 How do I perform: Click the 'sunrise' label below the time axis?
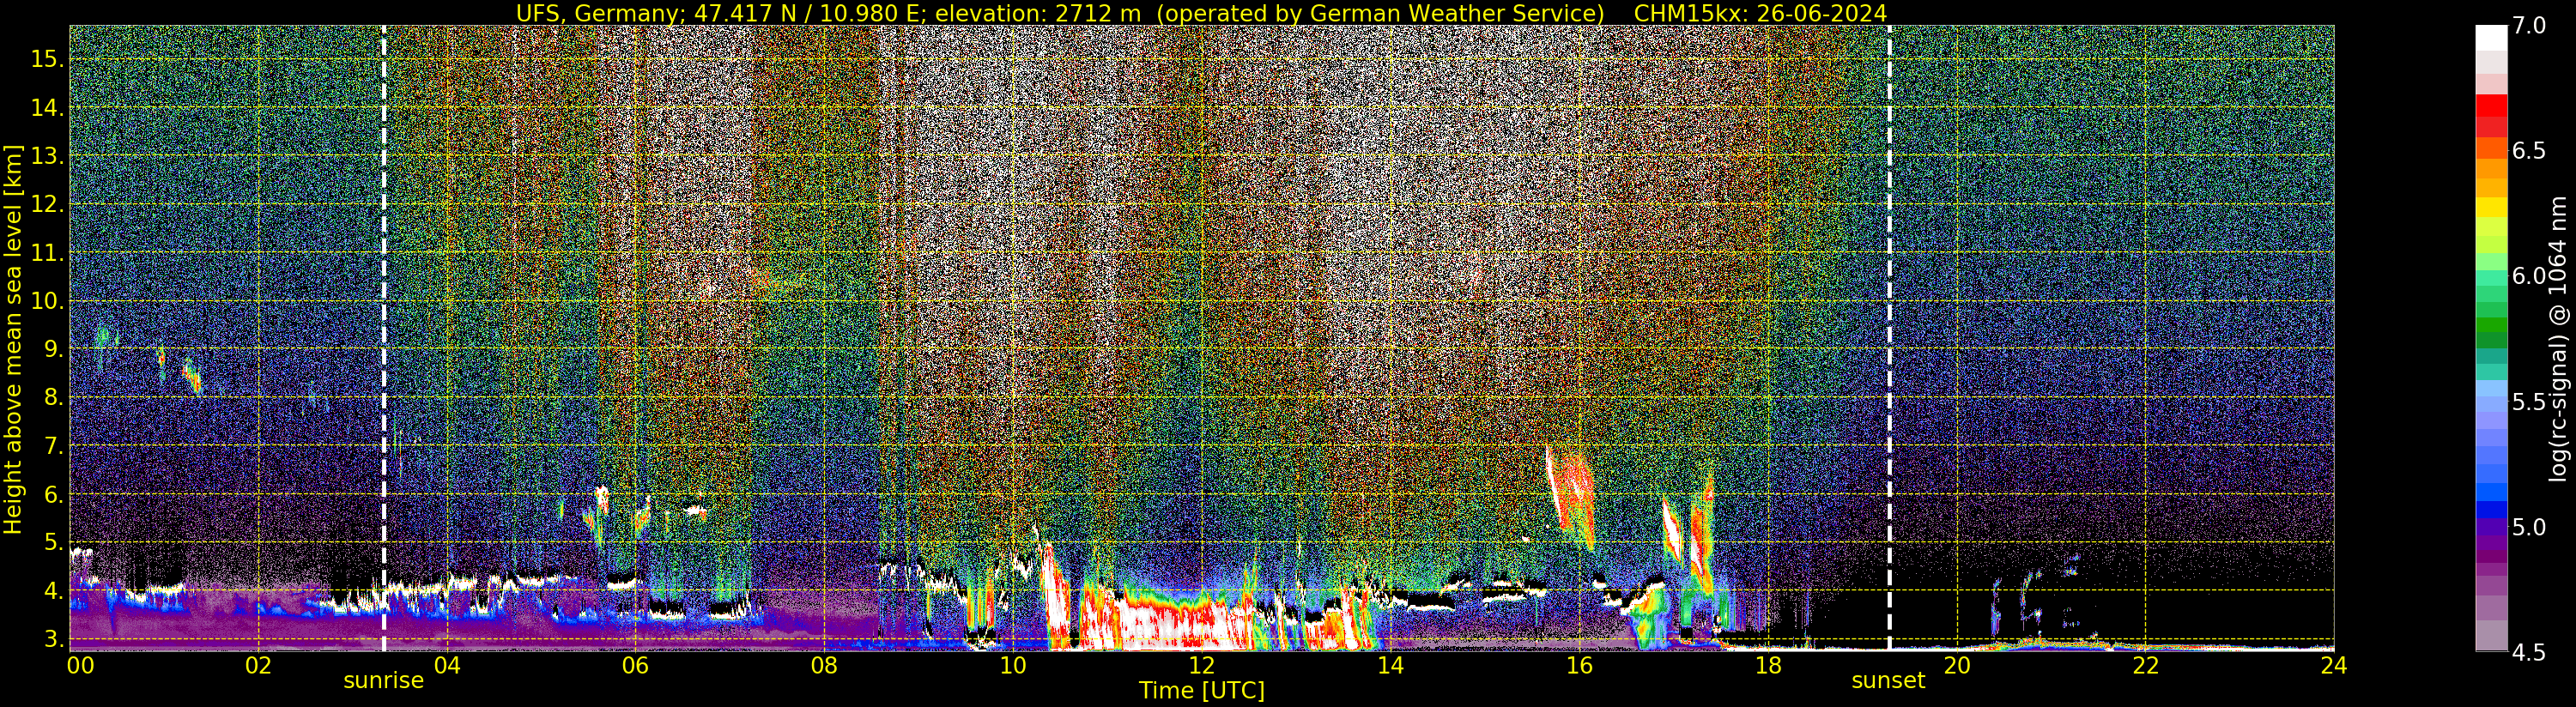pos(384,681)
